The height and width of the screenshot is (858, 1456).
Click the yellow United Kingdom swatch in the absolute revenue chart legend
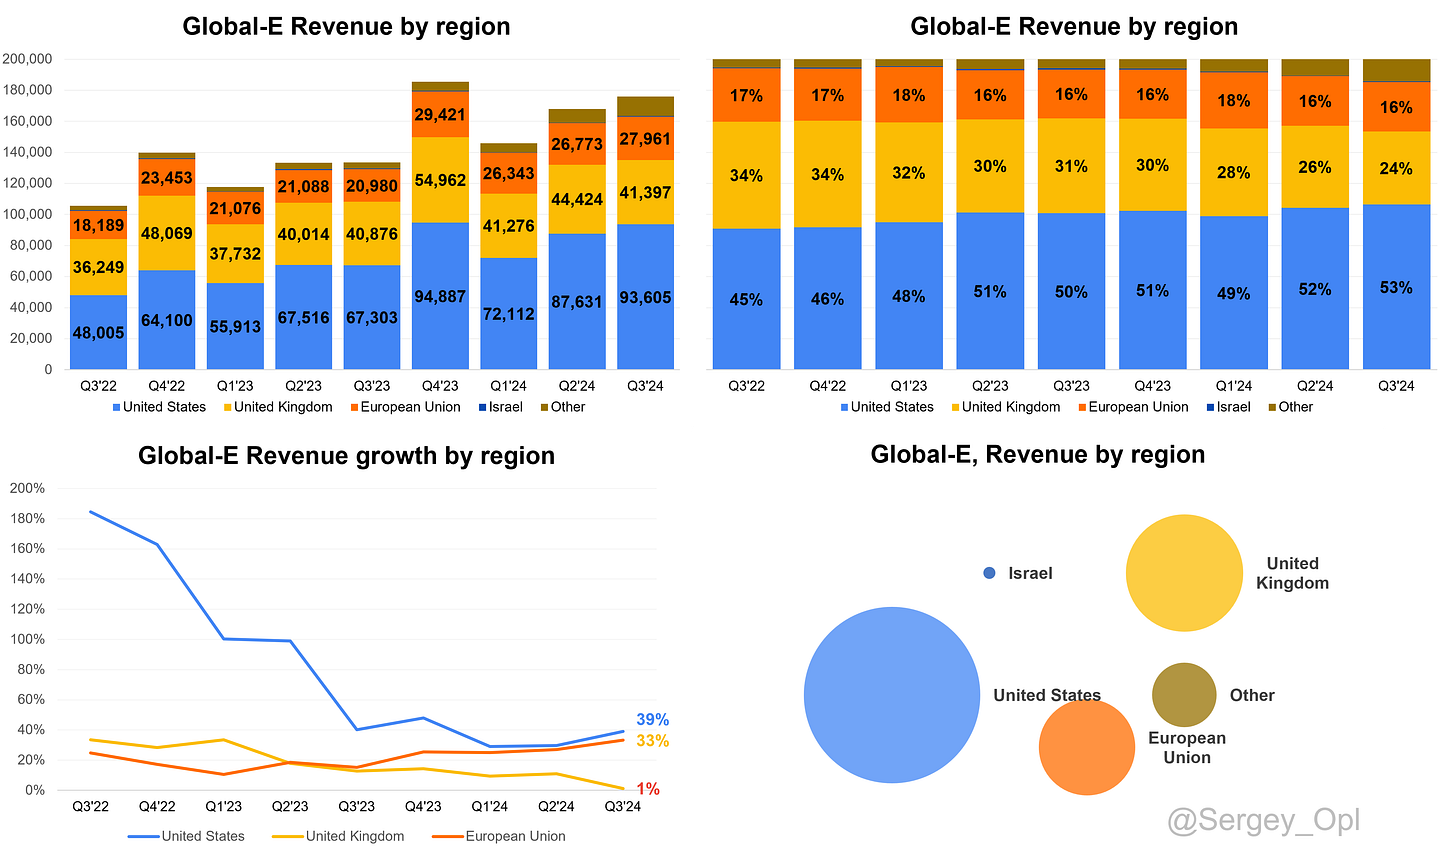coord(227,407)
